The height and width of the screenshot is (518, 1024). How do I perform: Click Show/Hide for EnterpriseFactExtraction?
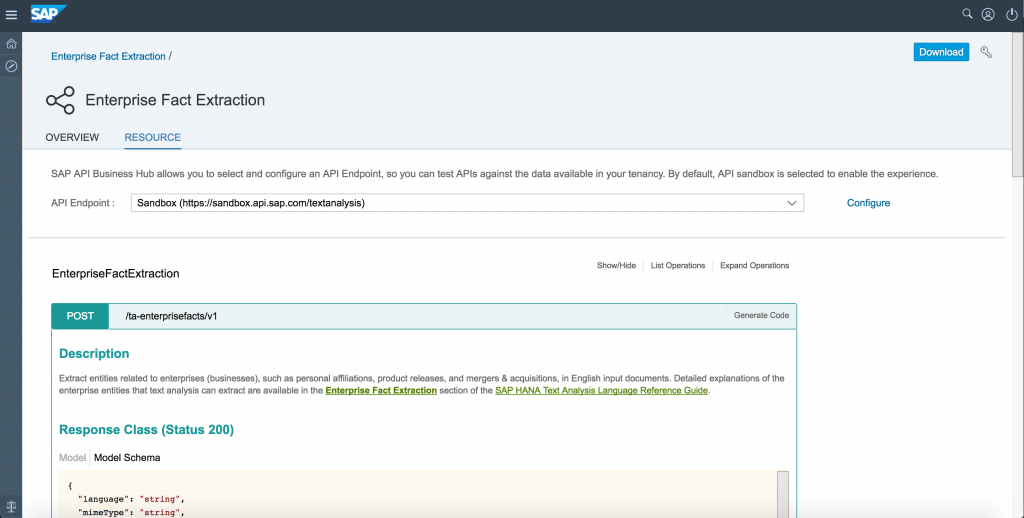(616, 265)
